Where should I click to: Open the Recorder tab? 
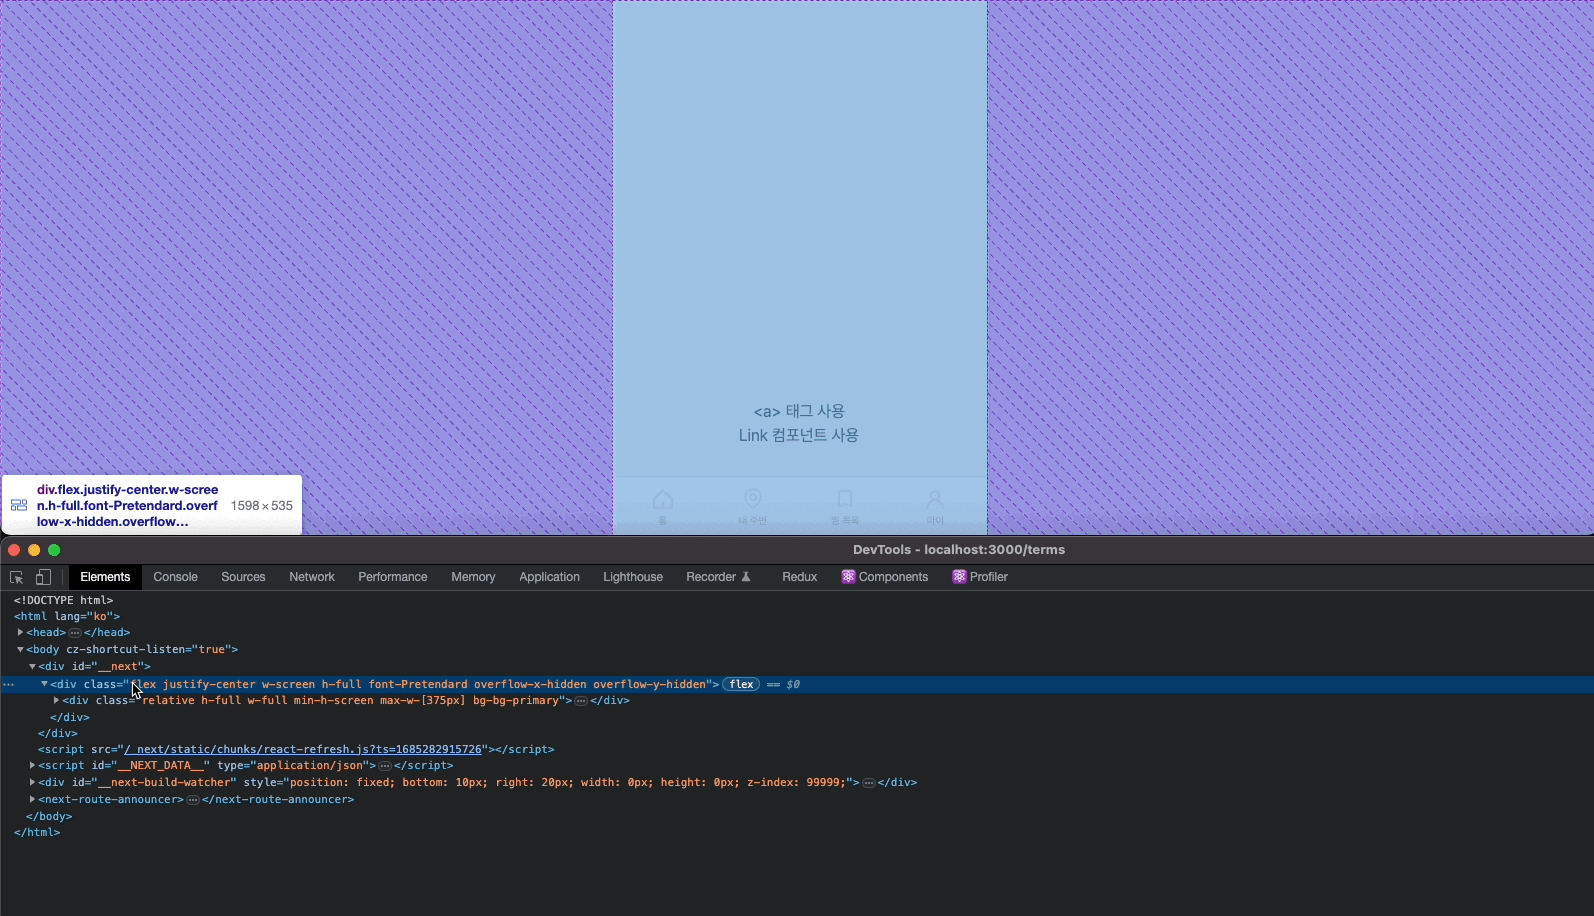(718, 577)
